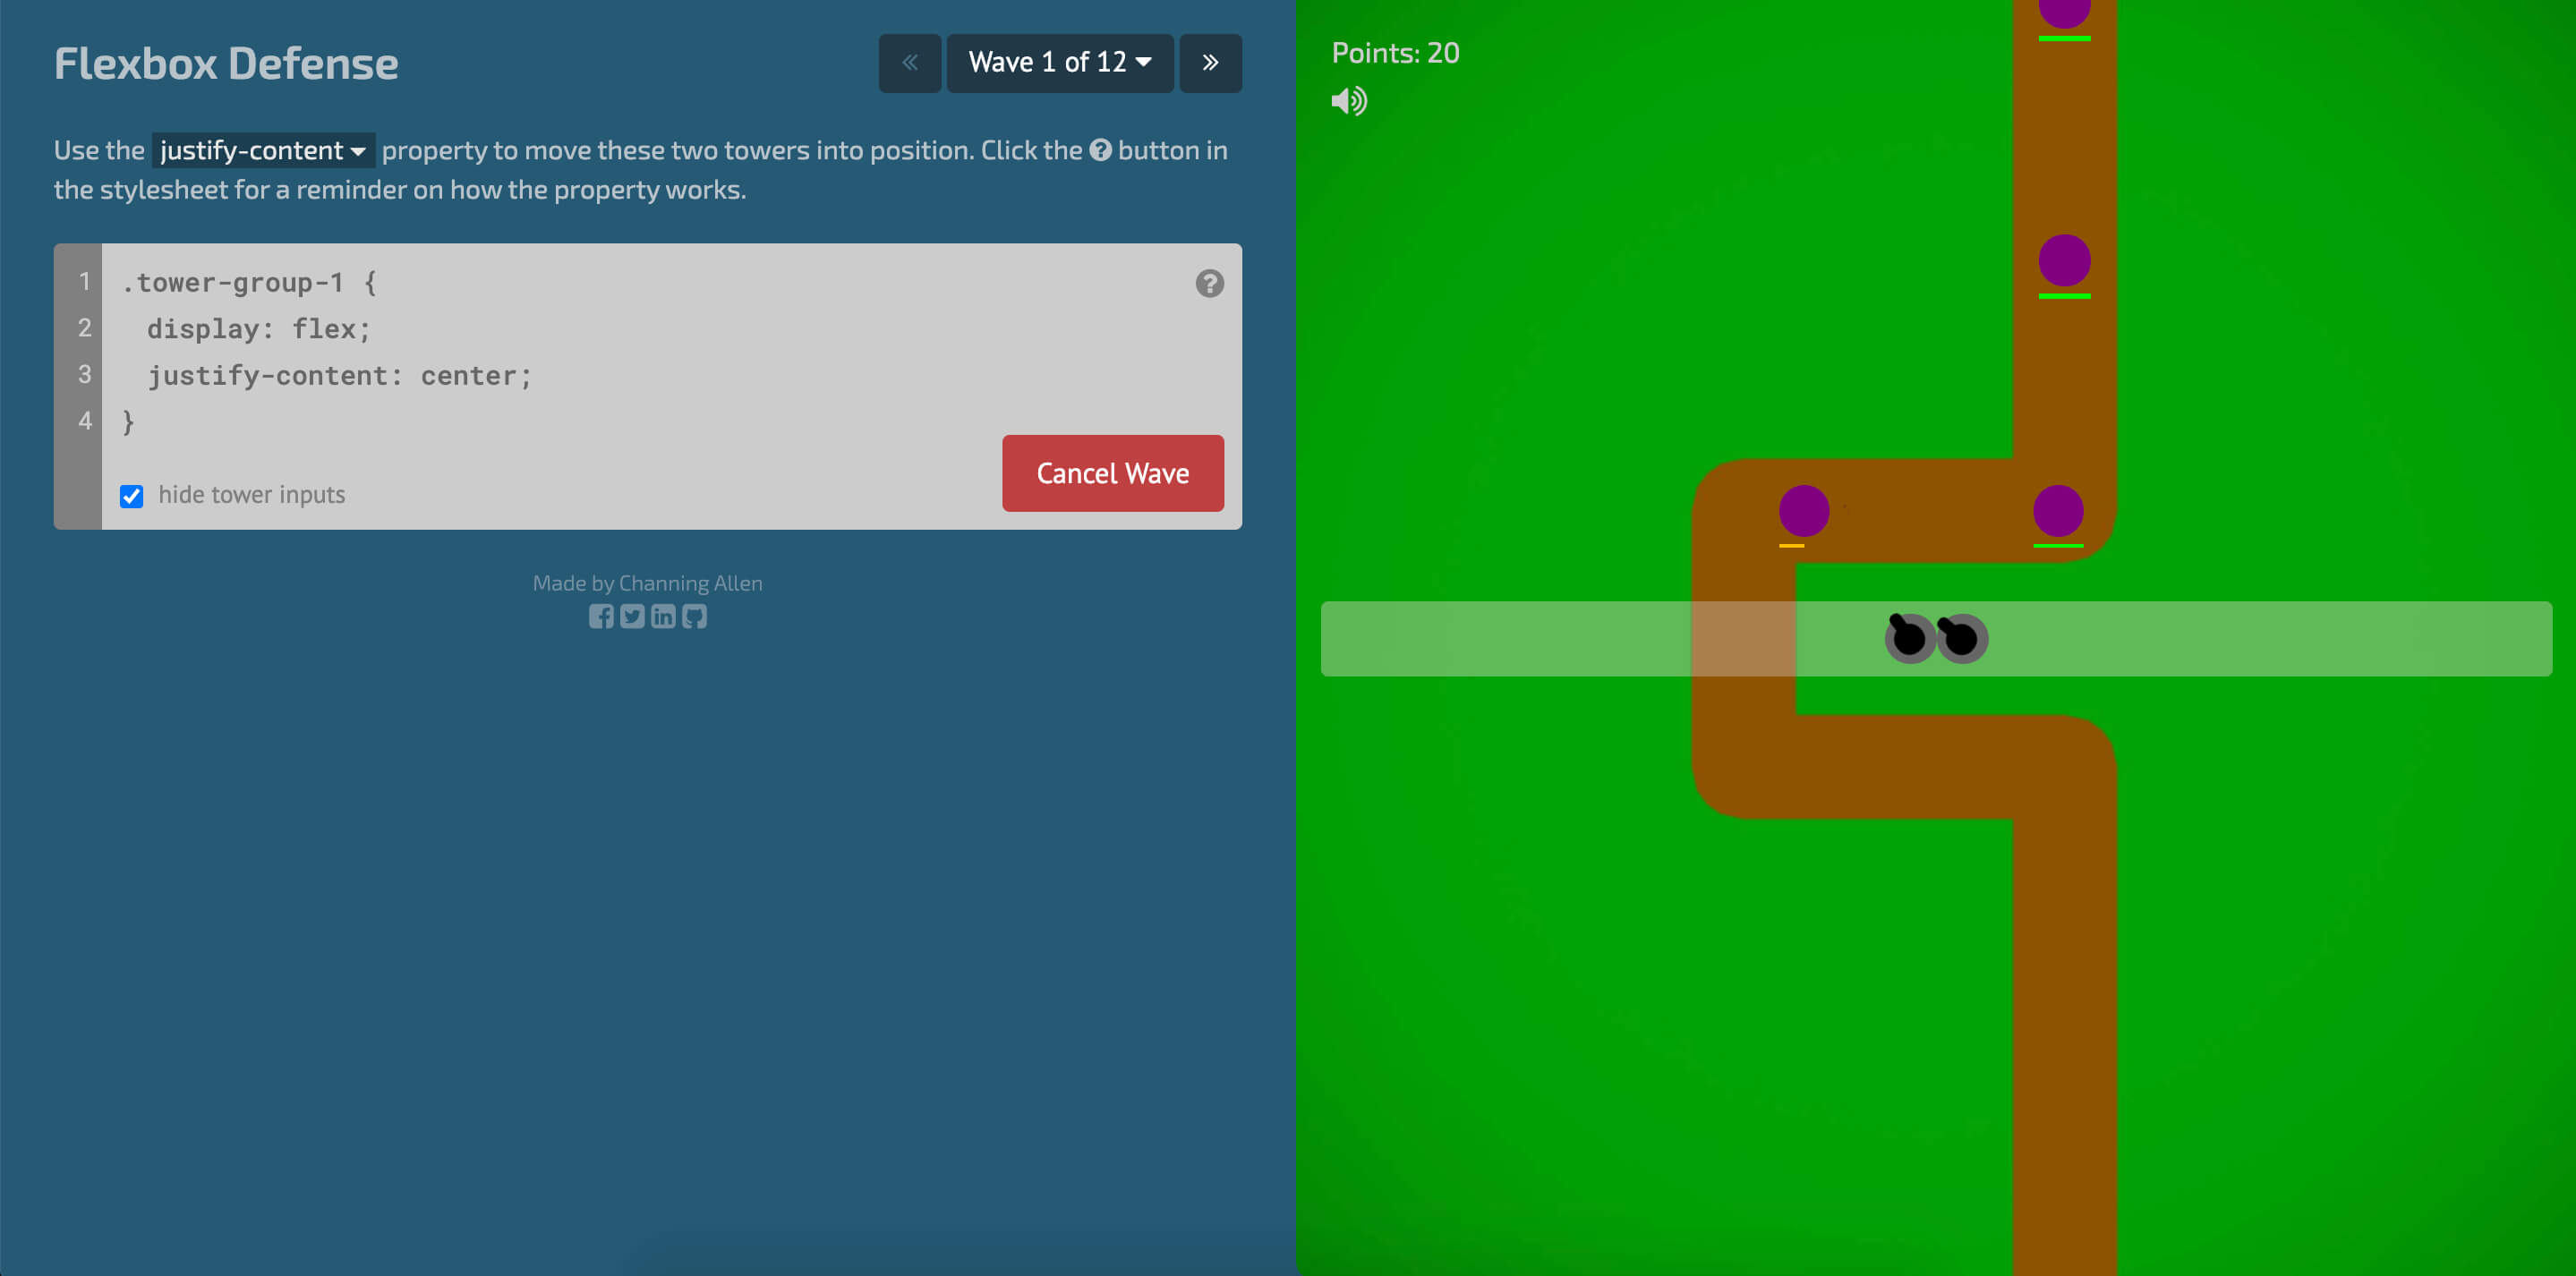
Task: Select Wave 1 of 12 menu item
Action: 1058,61
